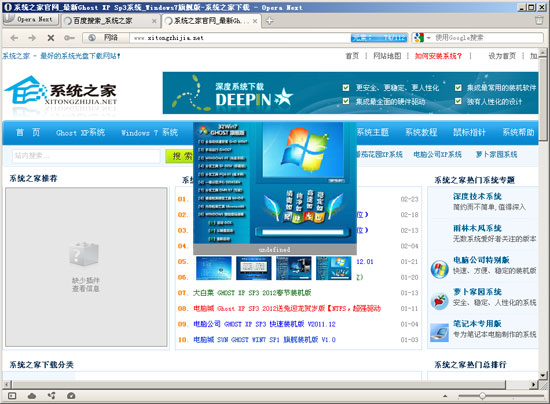Select the Windows 7 系统 navigation item

pyautogui.click(x=149, y=133)
